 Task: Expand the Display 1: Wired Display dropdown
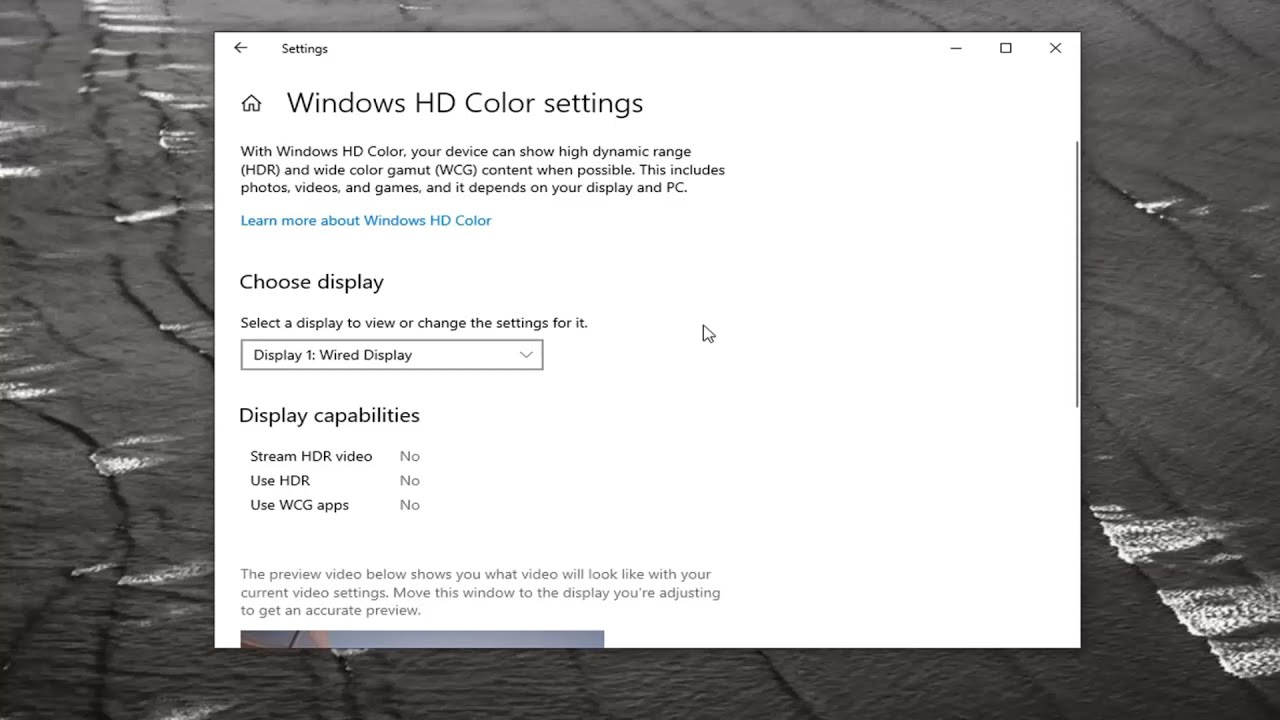(x=392, y=355)
